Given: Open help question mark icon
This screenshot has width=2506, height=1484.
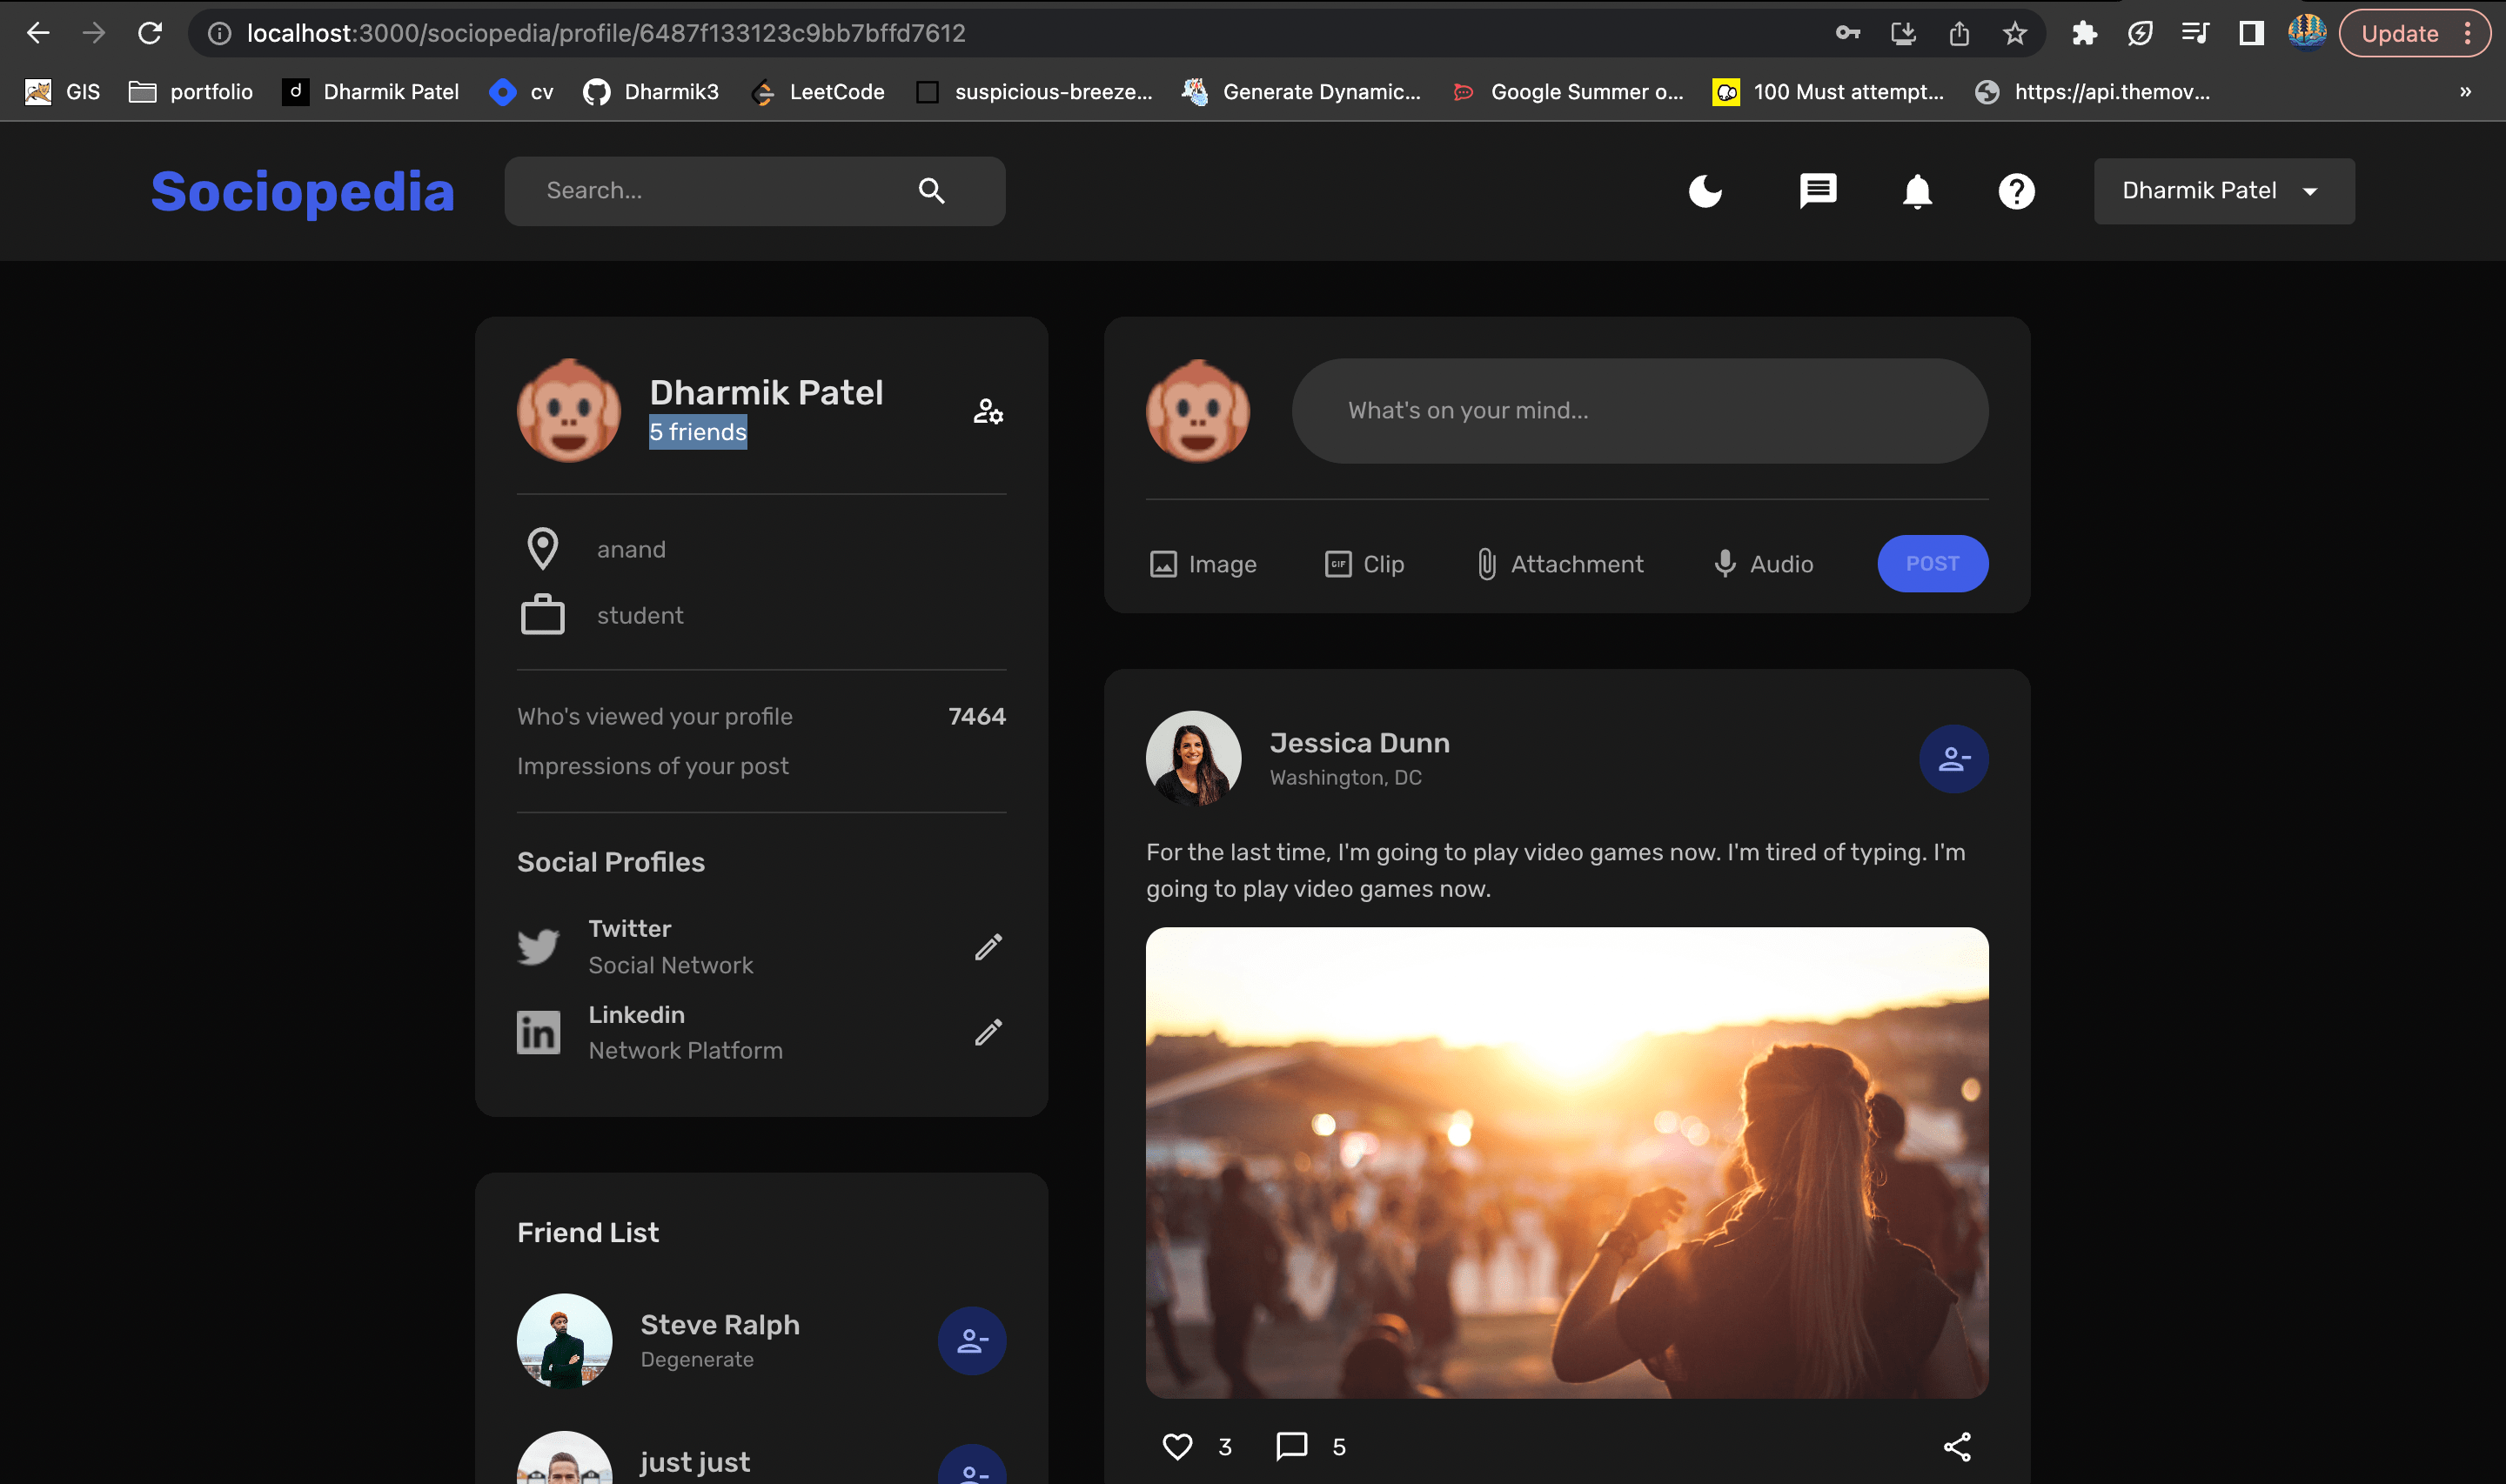Looking at the screenshot, I should pyautogui.click(x=2016, y=191).
